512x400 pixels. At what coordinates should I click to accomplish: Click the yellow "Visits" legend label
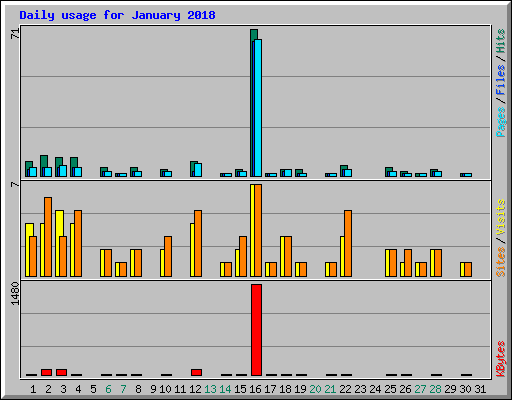501,218
